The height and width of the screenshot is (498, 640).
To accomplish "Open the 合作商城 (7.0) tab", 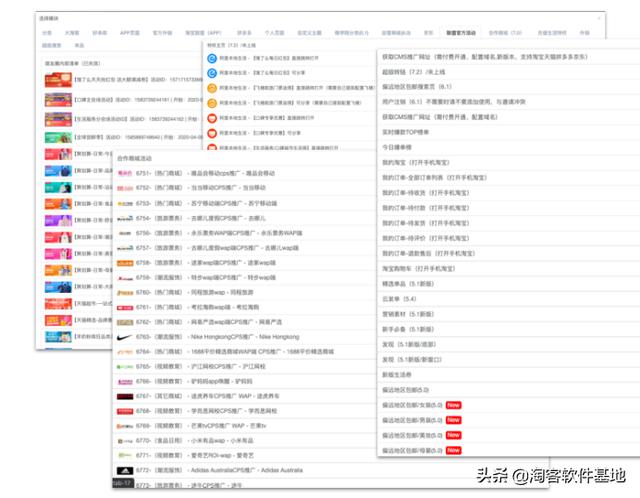I will [x=505, y=33].
